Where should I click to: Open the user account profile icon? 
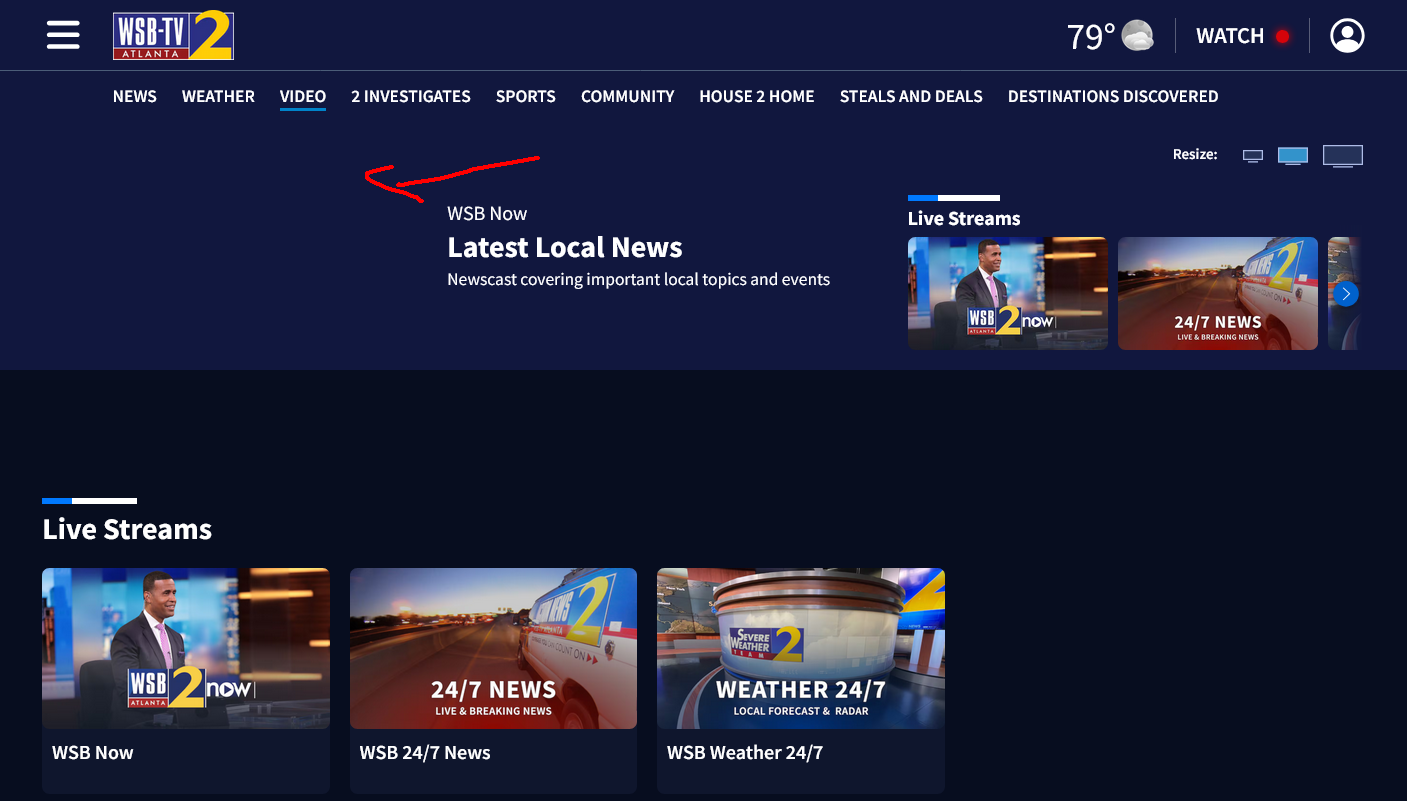[x=1347, y=36]
